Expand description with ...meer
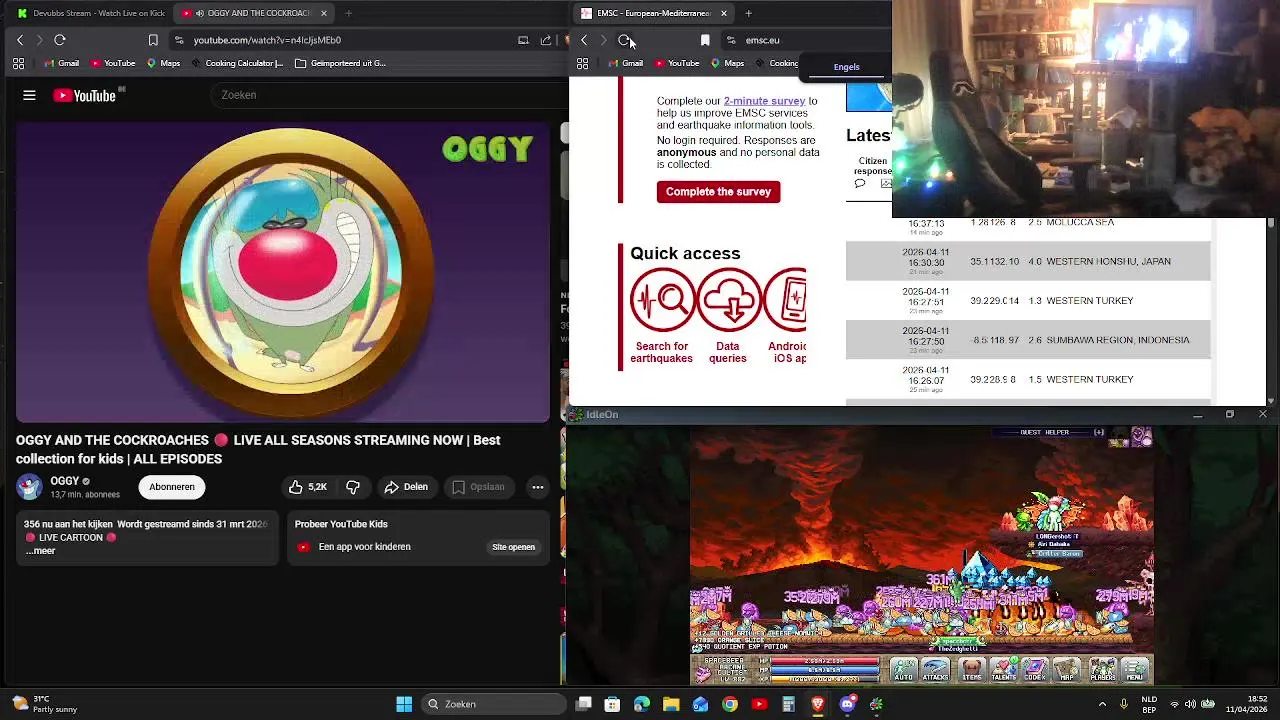Screen dimensions: 1280x720 pos(41,551)
